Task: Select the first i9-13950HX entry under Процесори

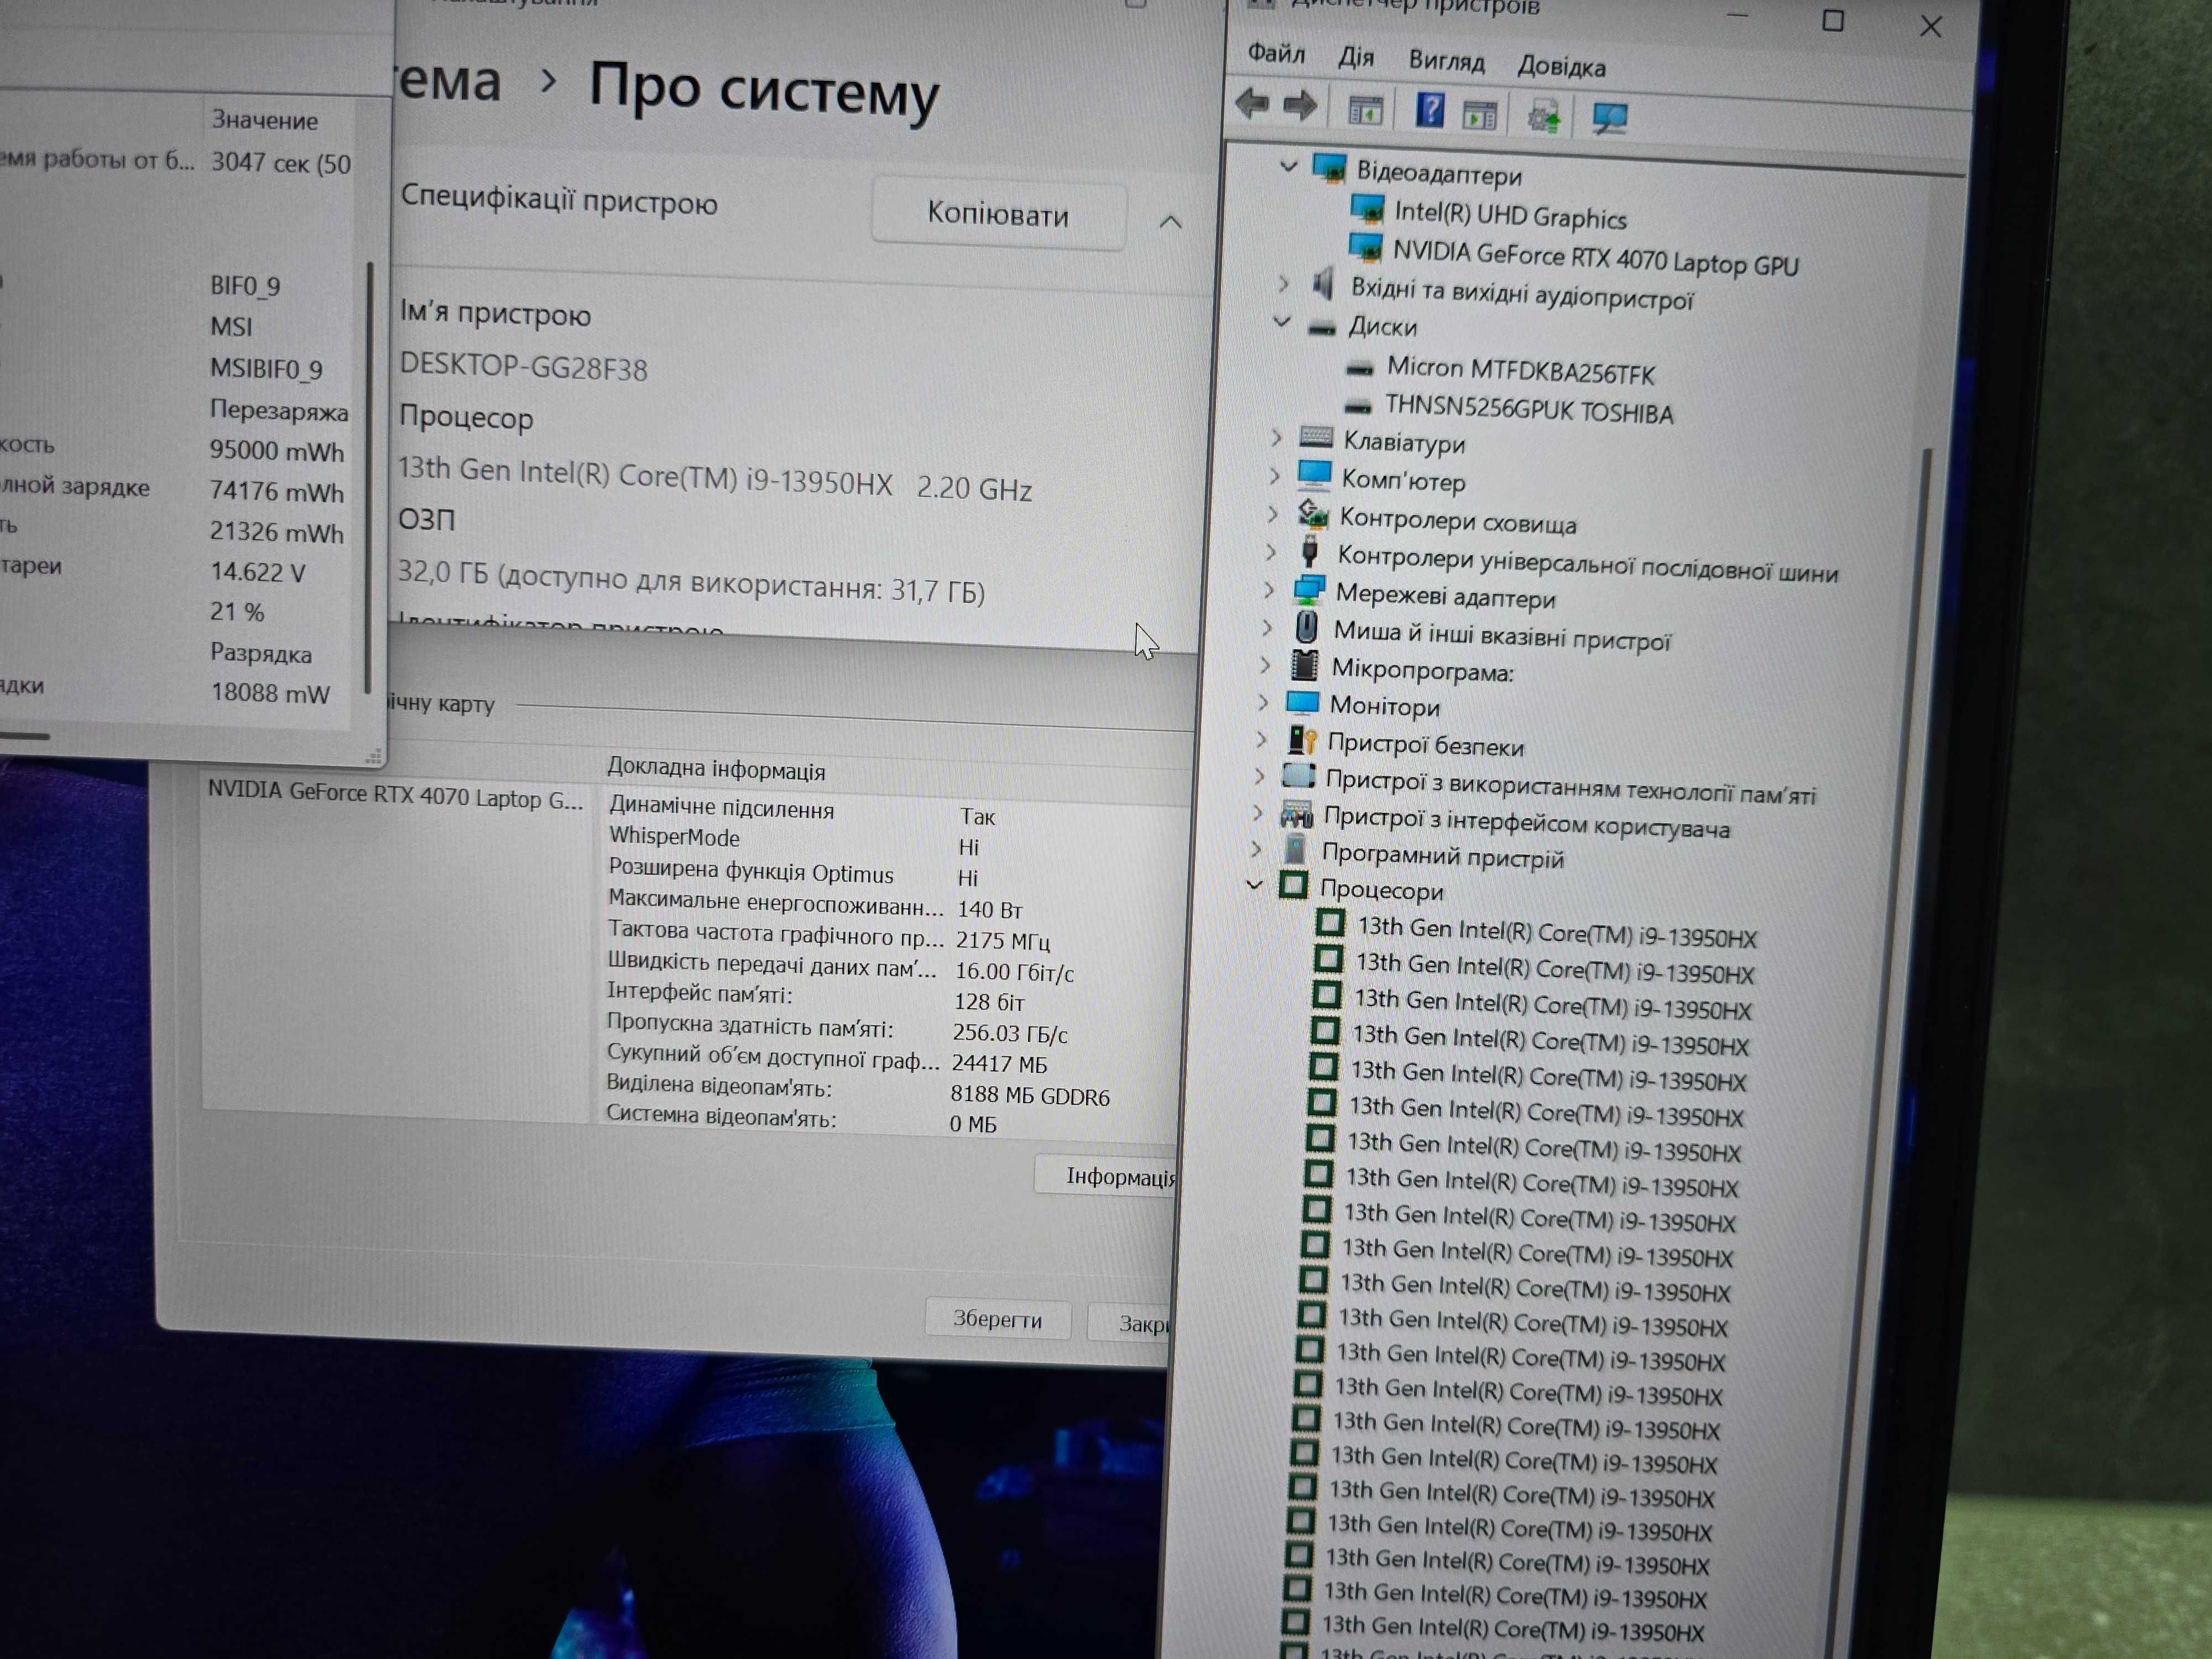Action: click(x=1556, y=933)
